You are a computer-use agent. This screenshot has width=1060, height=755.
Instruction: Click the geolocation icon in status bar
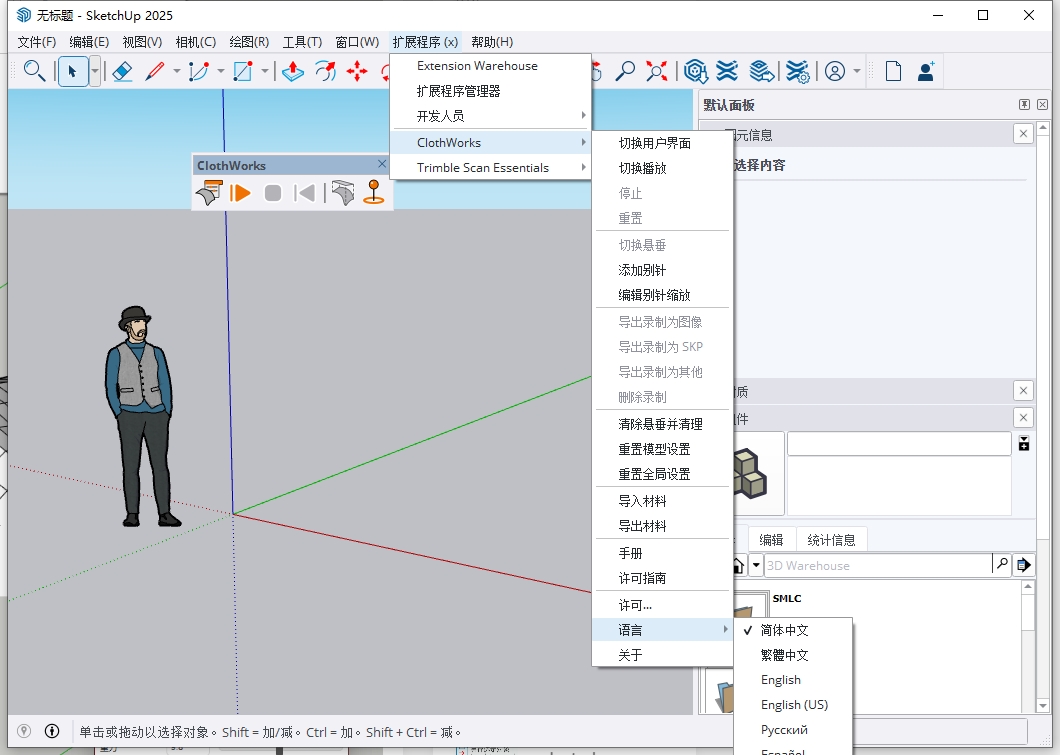click(24, 731)
